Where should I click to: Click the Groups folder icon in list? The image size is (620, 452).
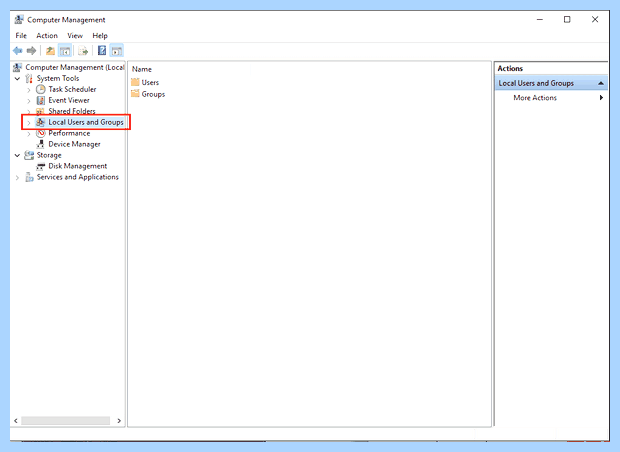[x=135, y=94]
